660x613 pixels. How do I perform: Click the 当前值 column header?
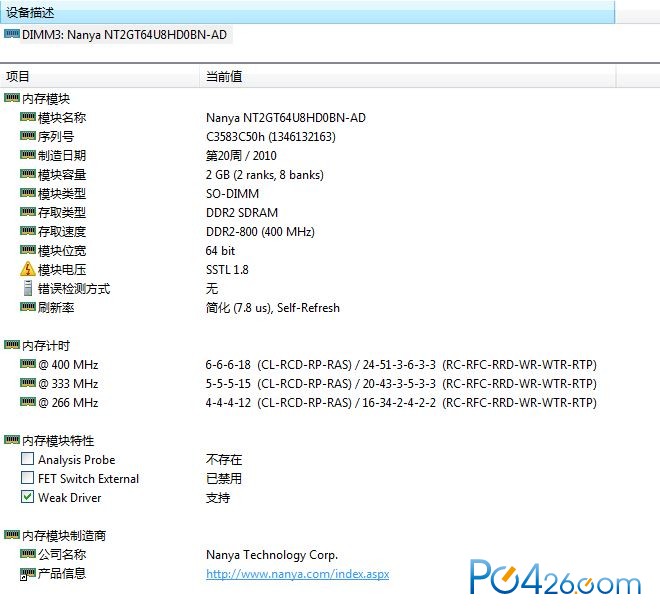(x=407, y=76)
